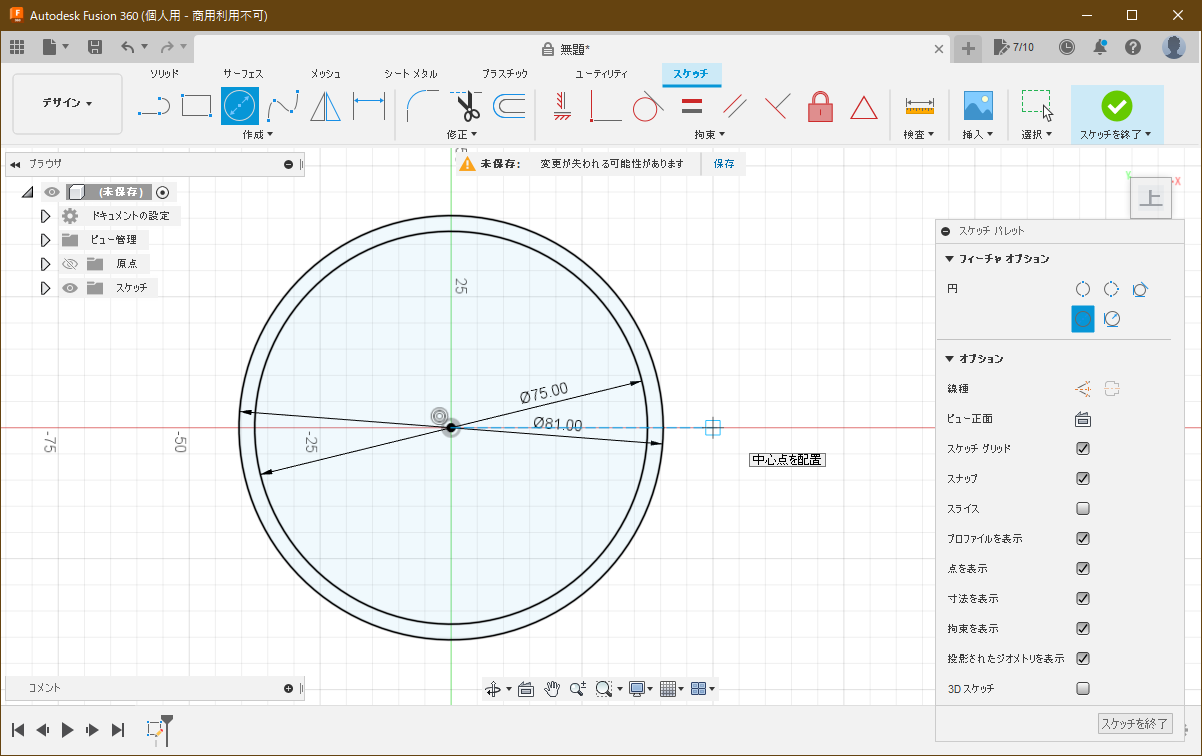Open the notifications bell
Image resolution: width=1202 pixels, height=756 pixels.
tap(1100, 47)
